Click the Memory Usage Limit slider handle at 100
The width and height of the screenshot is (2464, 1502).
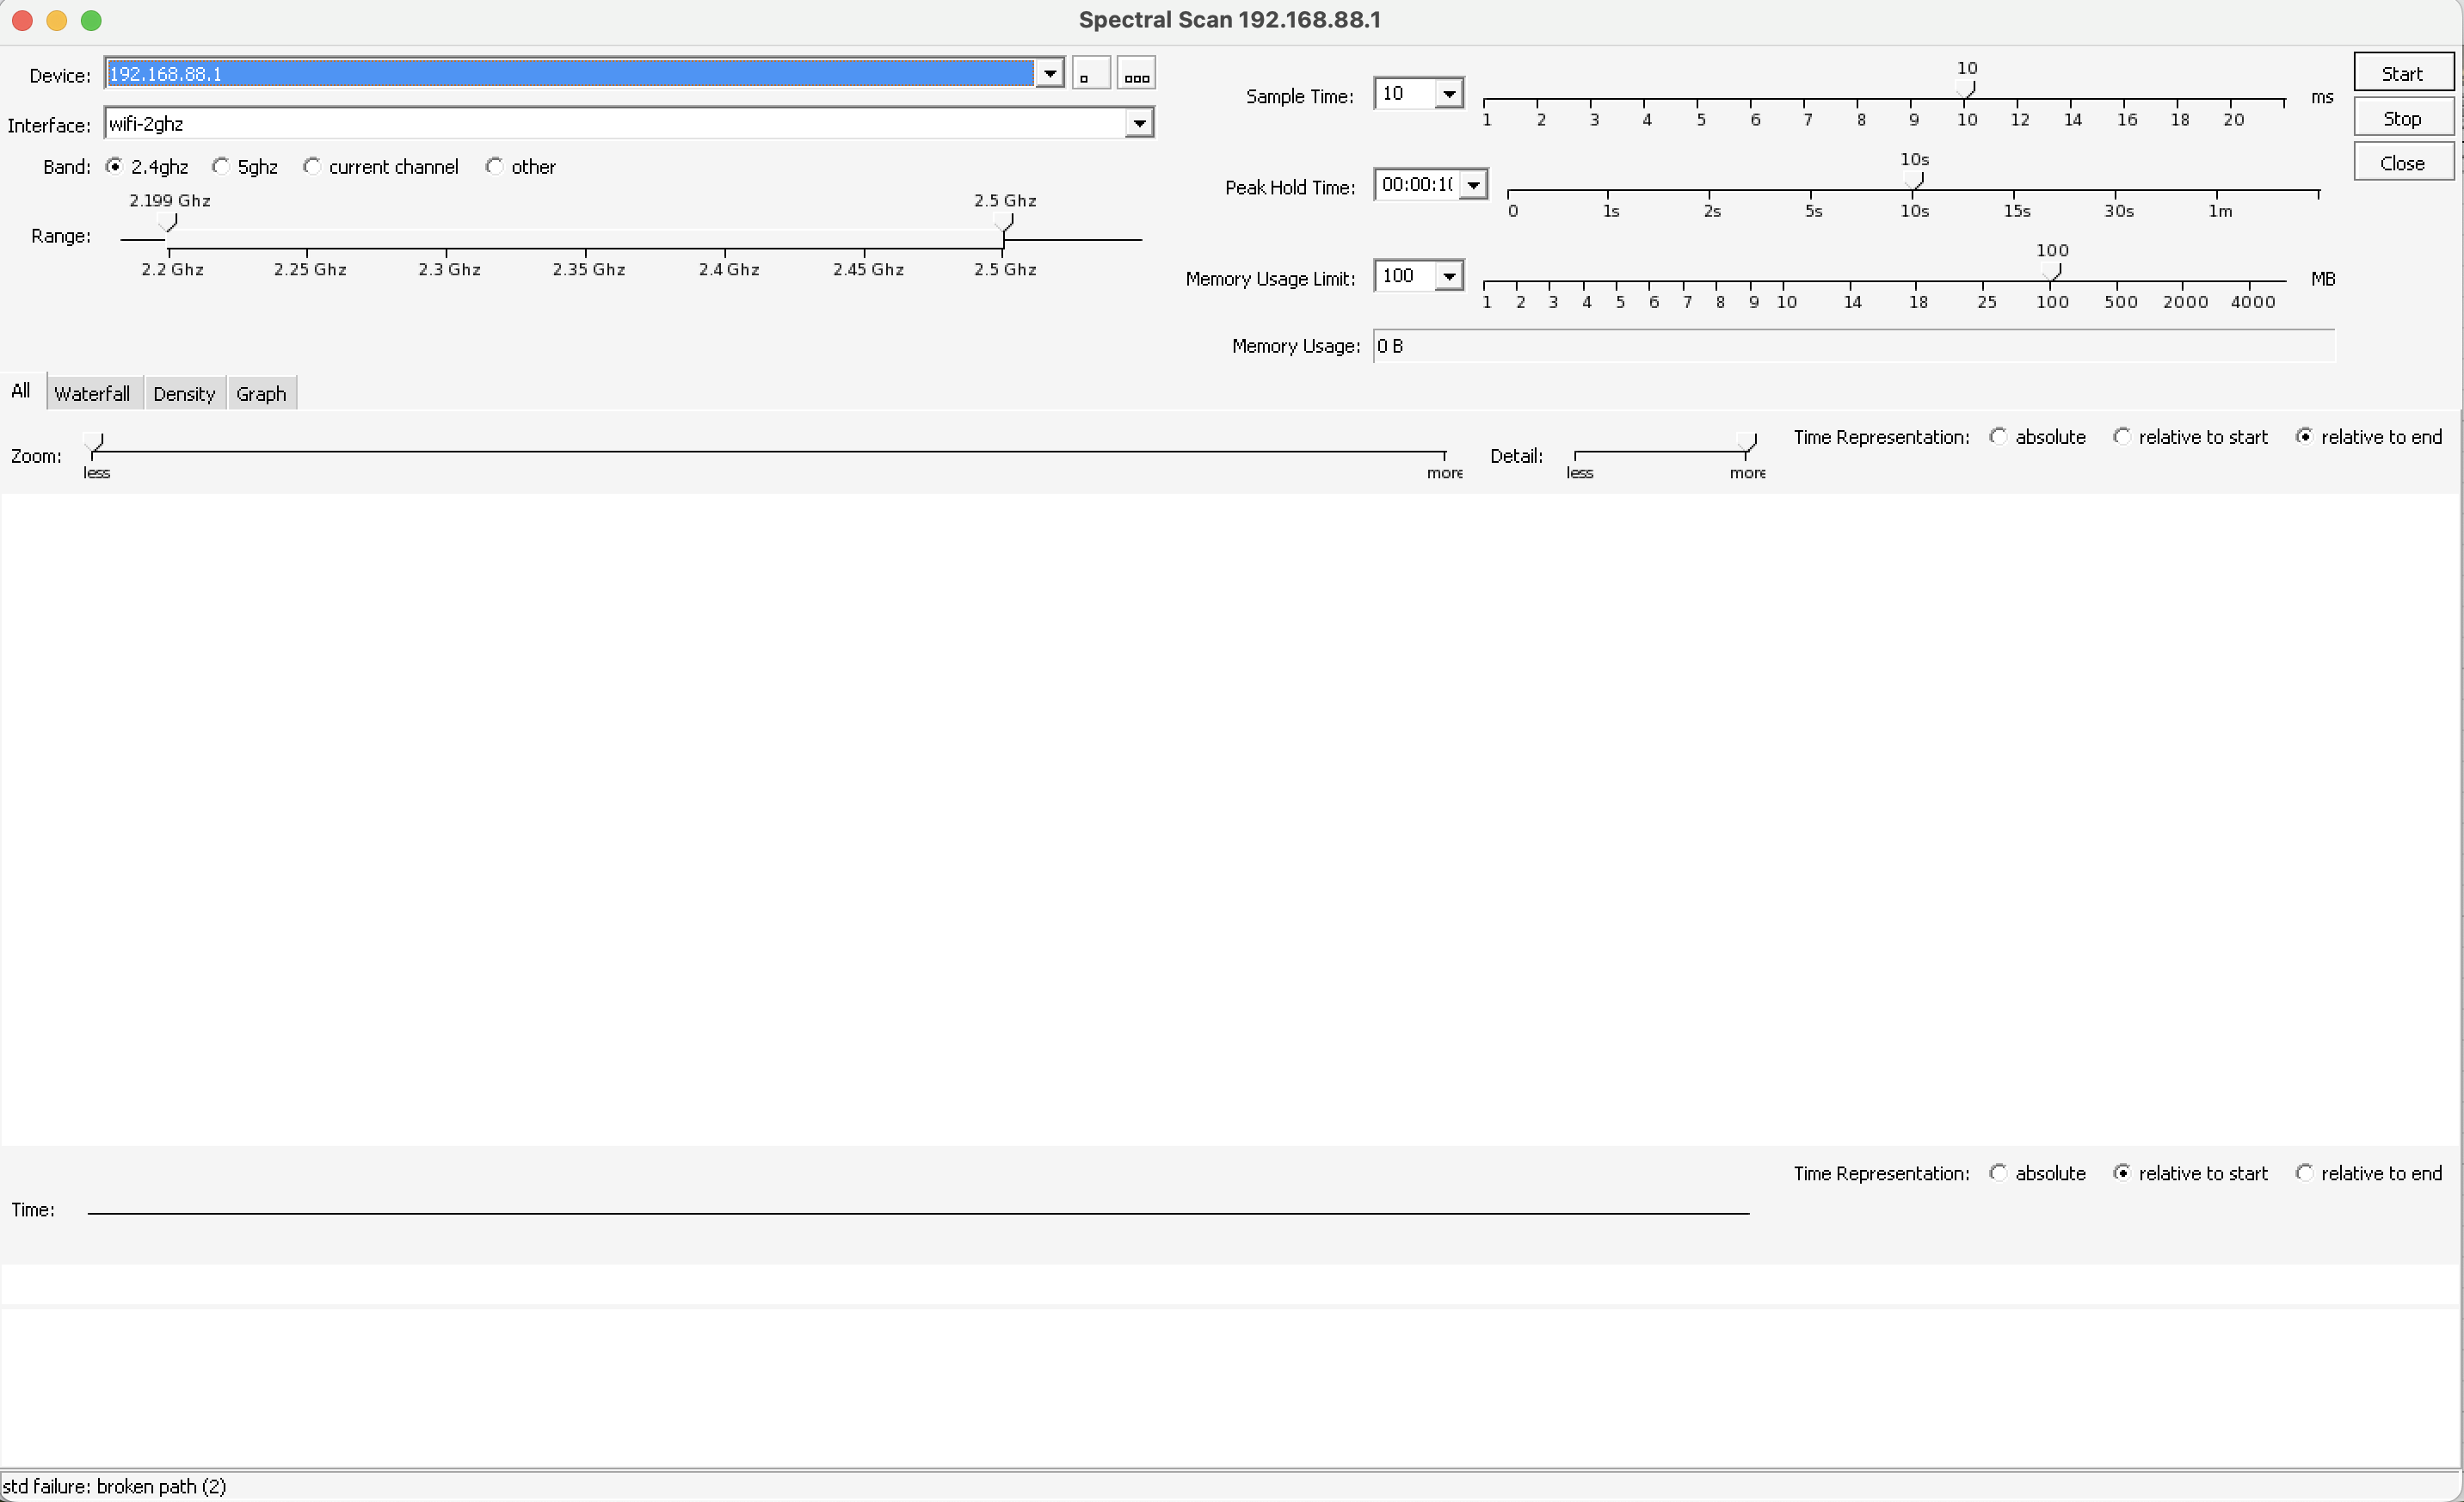tap(2051, 272)
